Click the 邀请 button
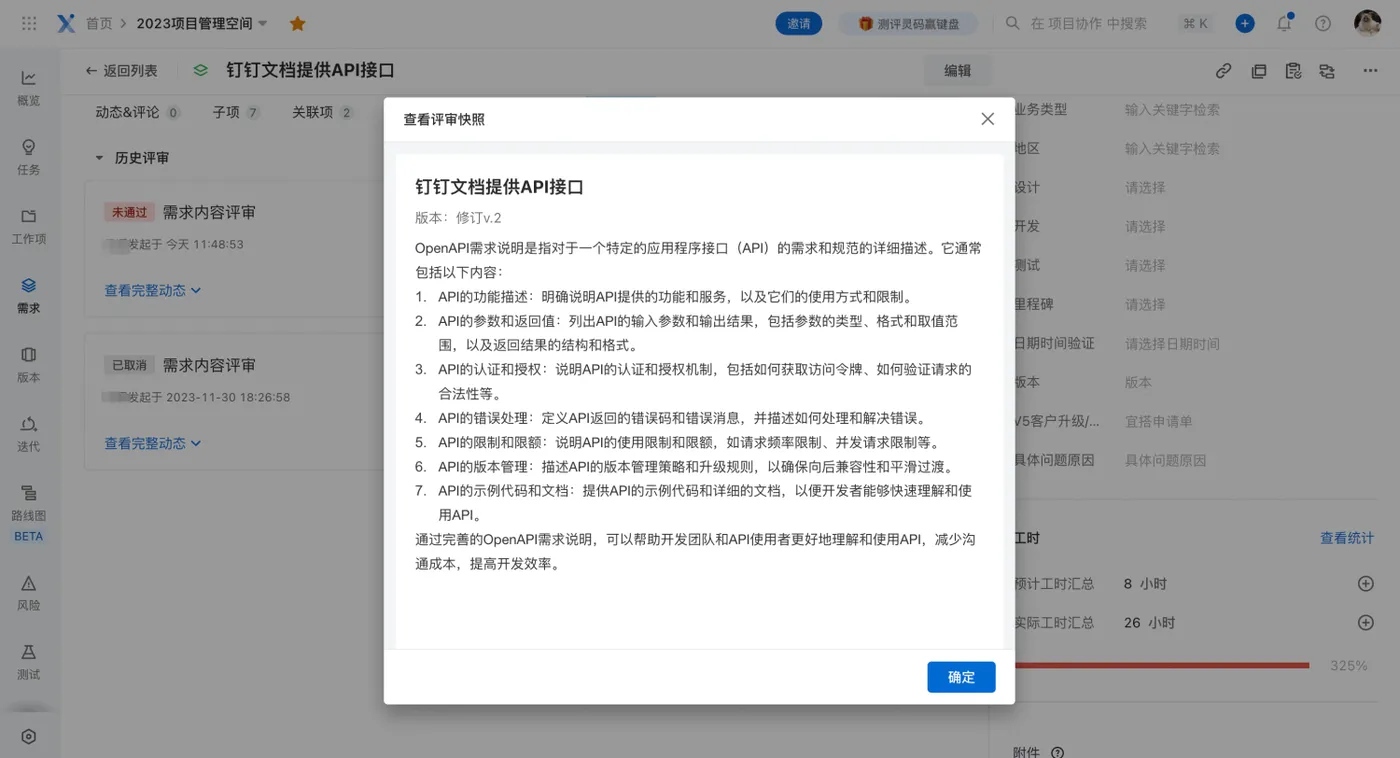Viewport: 1400px width, 758px height. (x=799, y=23)
